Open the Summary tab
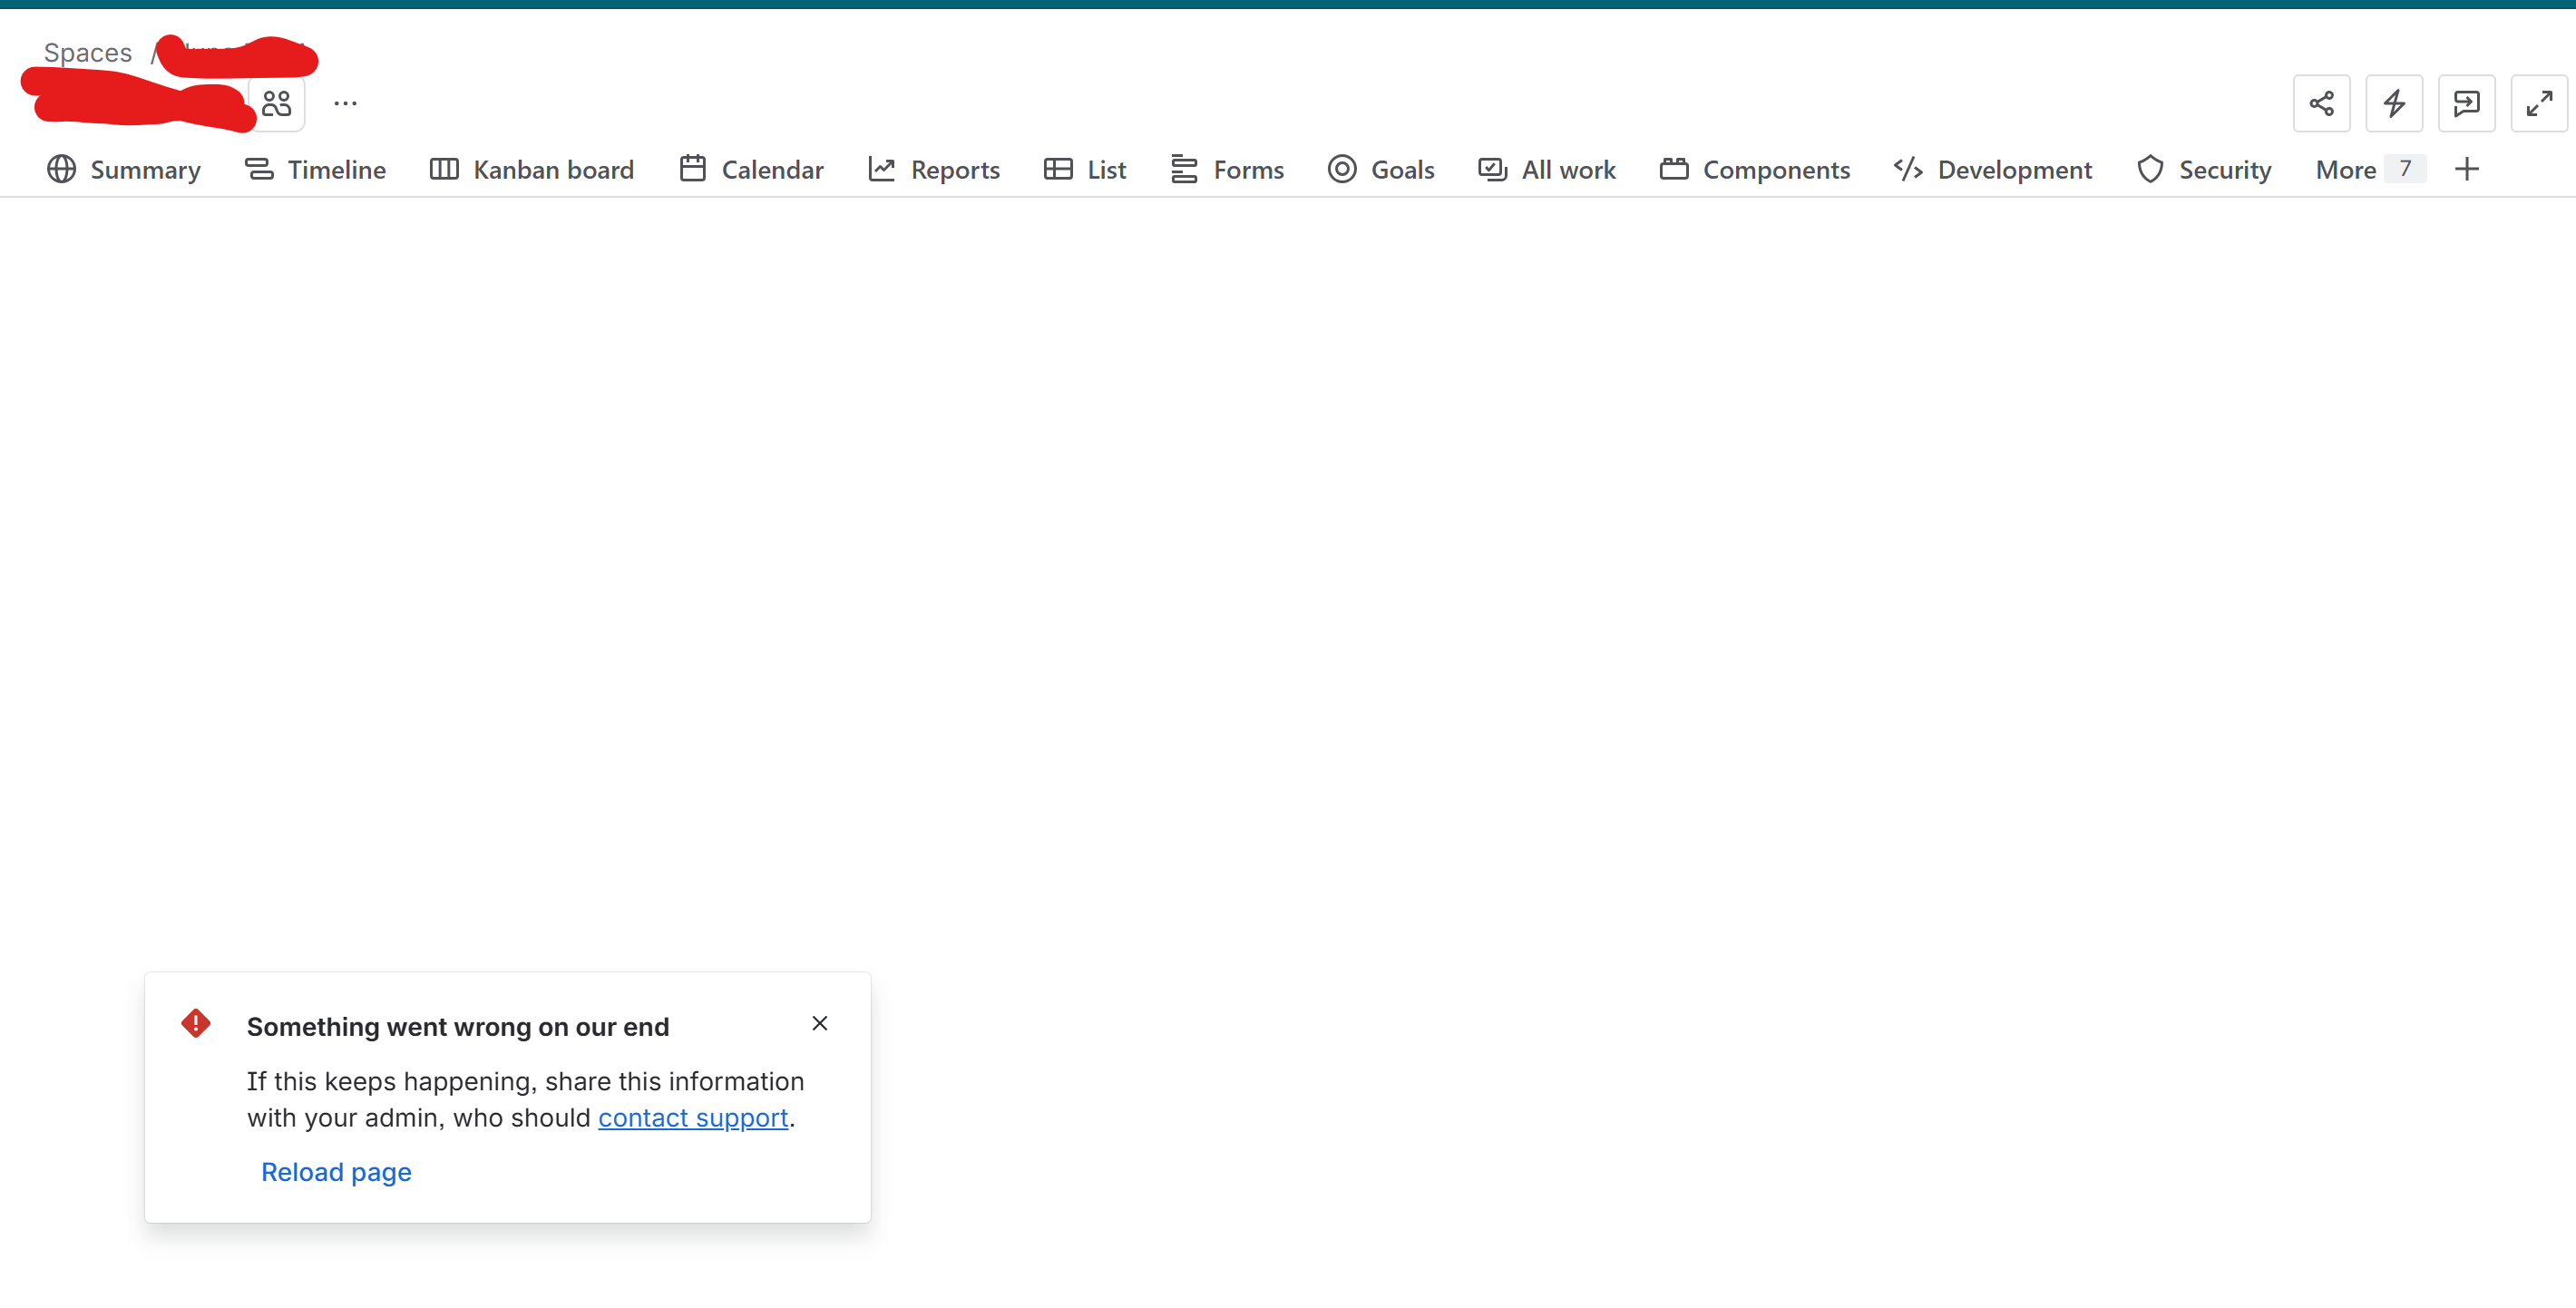2576x1308 pixels. (x=124, y=170)
